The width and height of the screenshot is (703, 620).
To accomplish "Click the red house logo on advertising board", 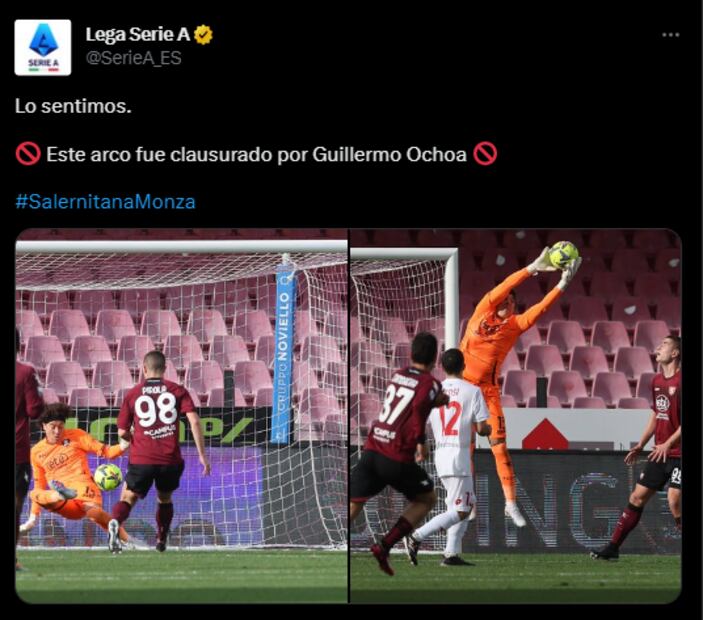I will (545, 434).
